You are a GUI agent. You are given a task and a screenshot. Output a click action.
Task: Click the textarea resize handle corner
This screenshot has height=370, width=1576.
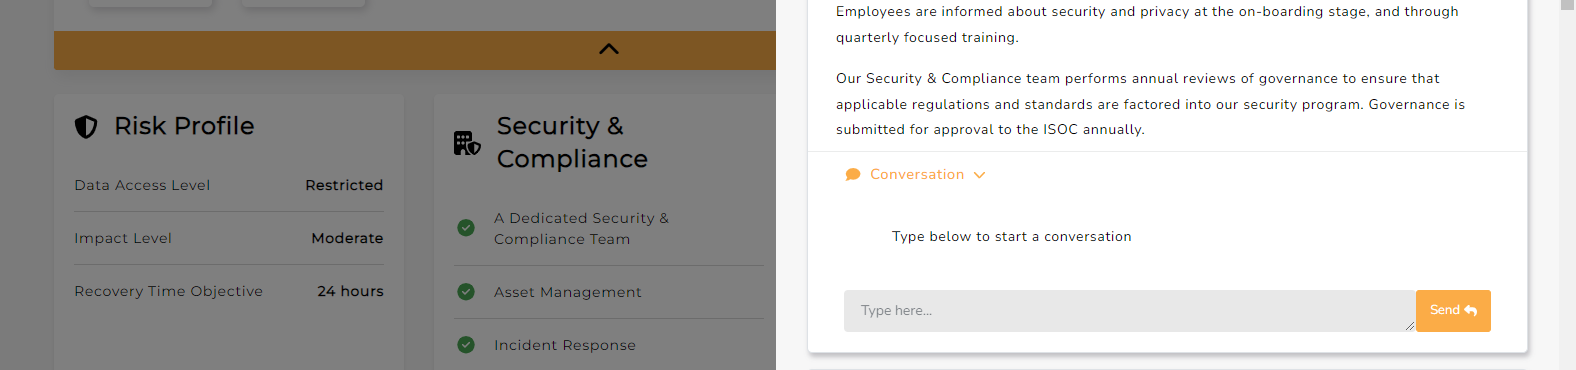coord(1409,326)
